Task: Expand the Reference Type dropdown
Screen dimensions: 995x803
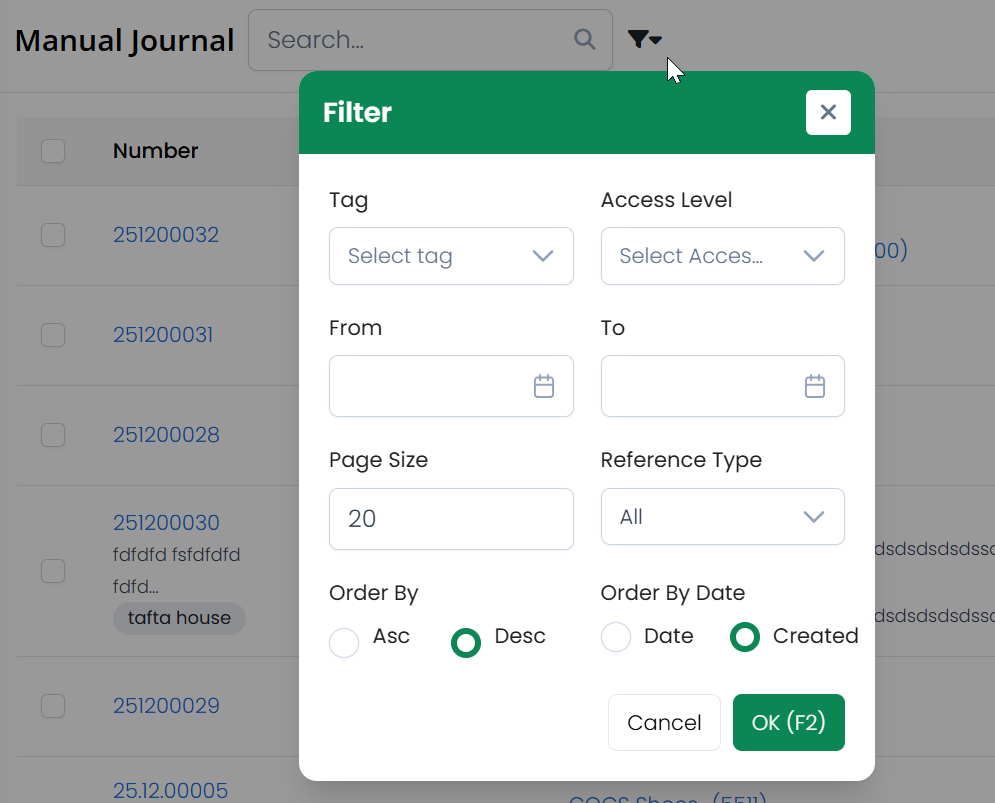Action: 722,517
